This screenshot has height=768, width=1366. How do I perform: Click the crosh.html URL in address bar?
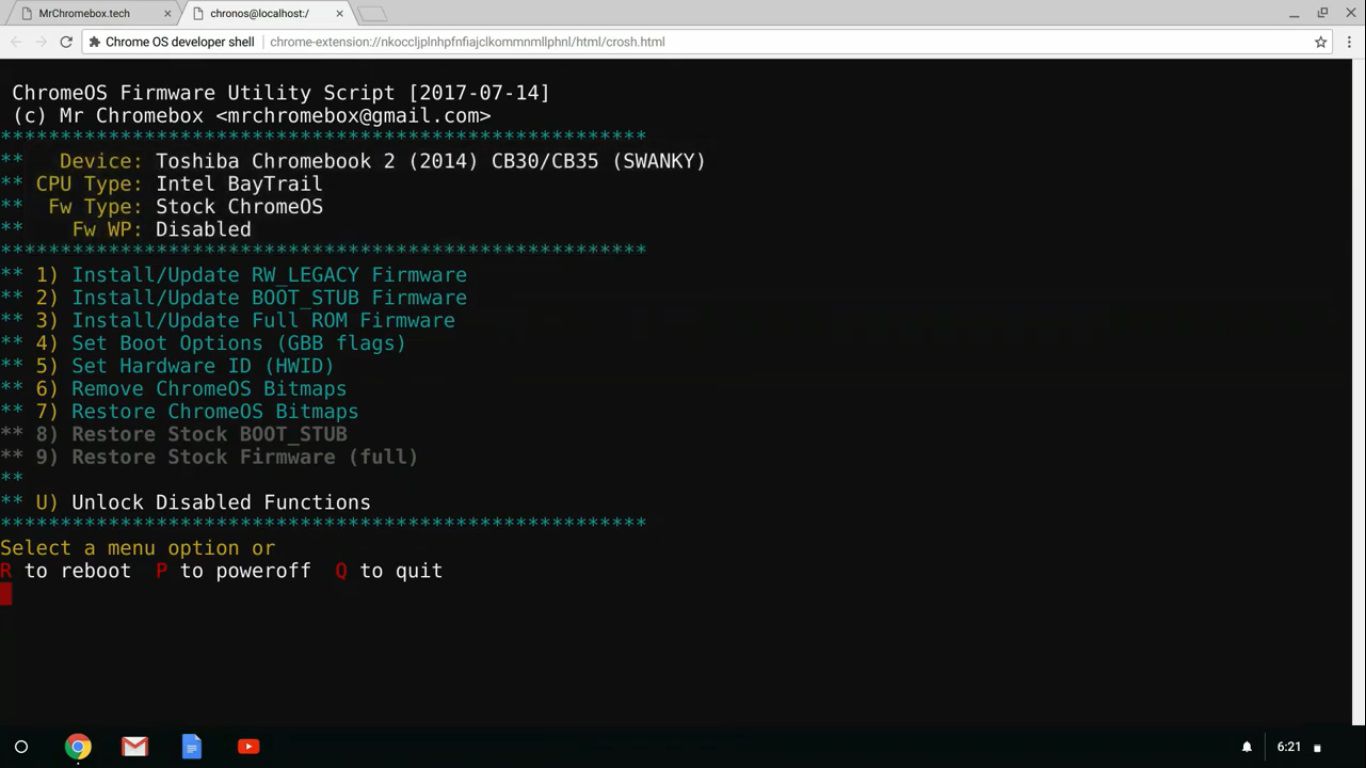point(467,42)
